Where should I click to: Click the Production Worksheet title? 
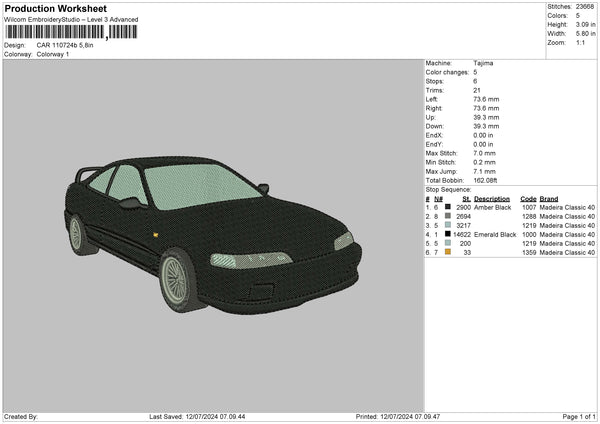(55, 9)
